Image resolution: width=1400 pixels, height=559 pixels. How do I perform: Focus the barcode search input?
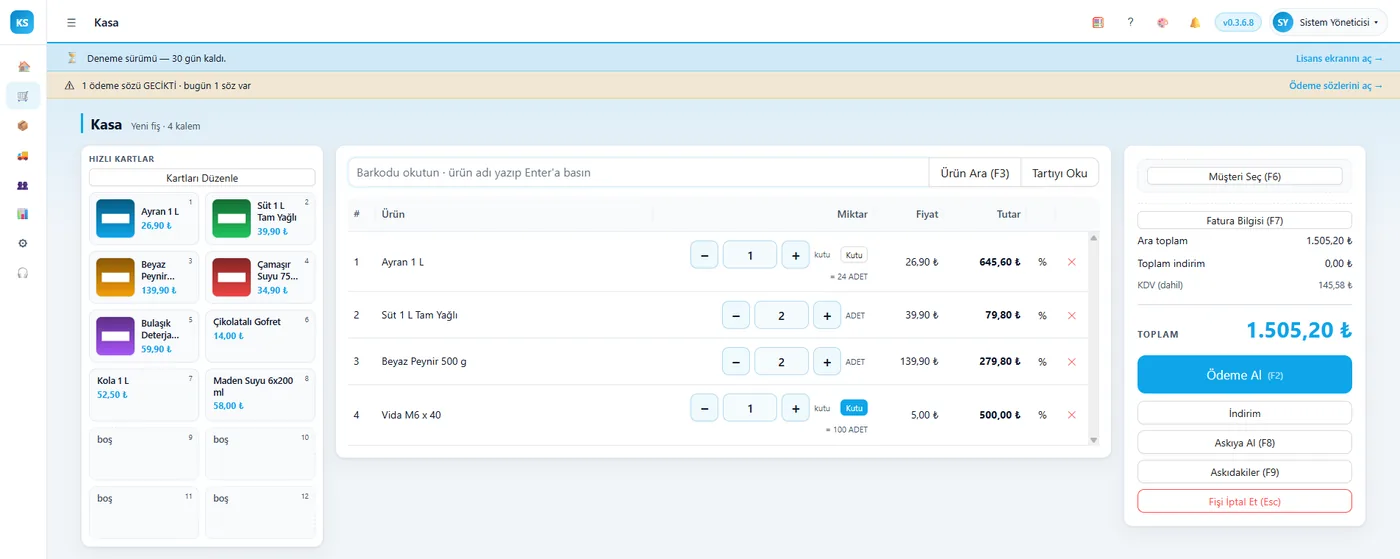[x=638, y=173]
